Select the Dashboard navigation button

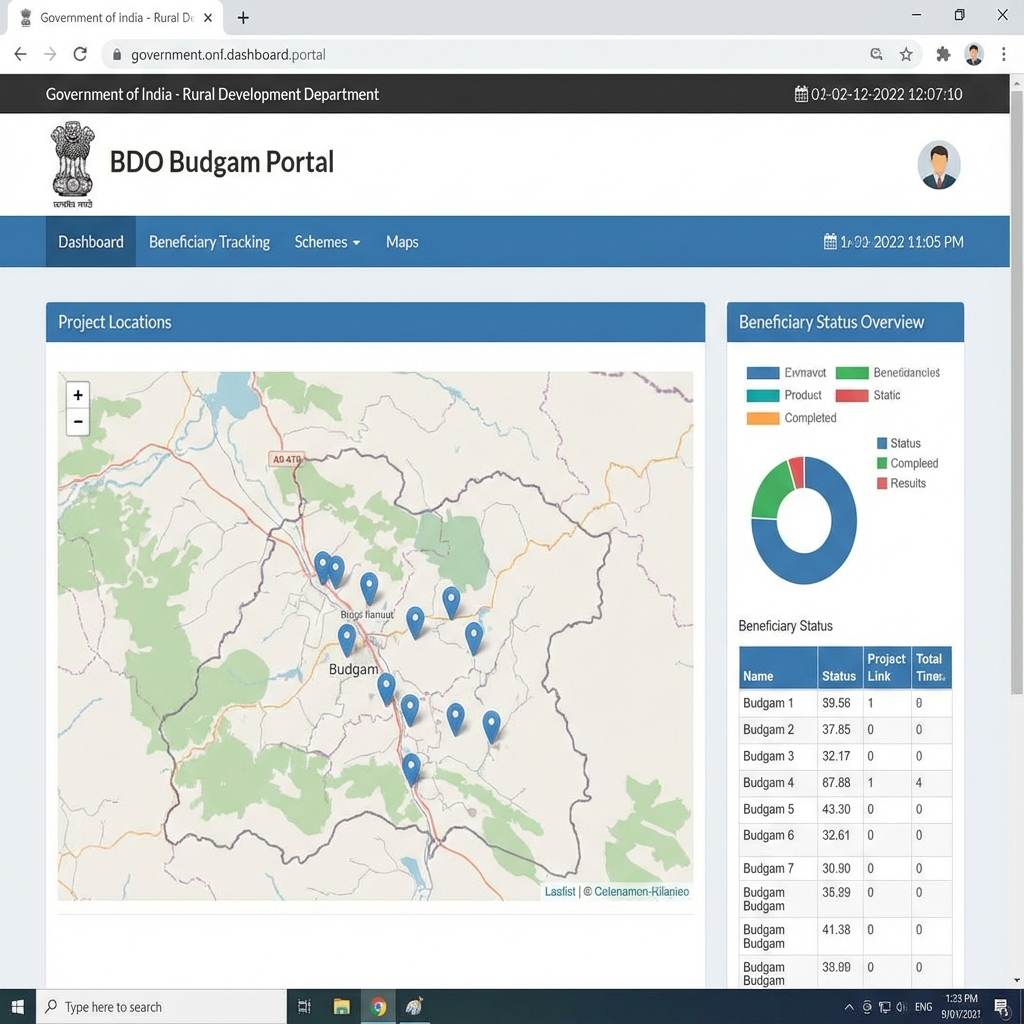pos(90,241)
